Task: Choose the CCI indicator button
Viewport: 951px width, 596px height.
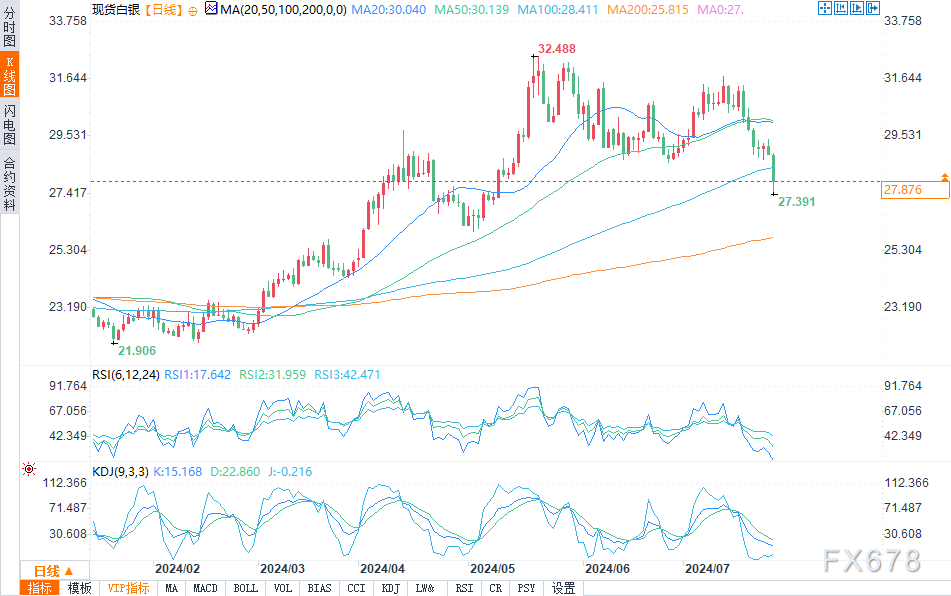Action: point(356,588)
